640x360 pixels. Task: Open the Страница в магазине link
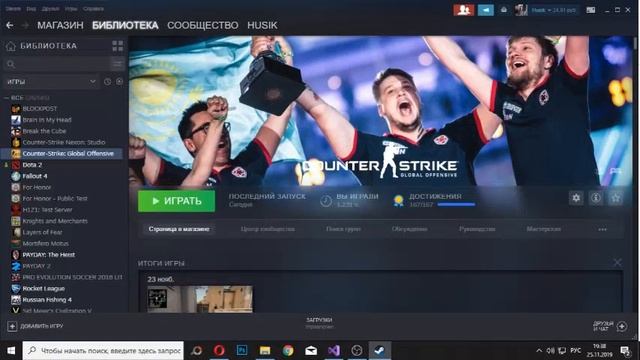click(179, 229)
